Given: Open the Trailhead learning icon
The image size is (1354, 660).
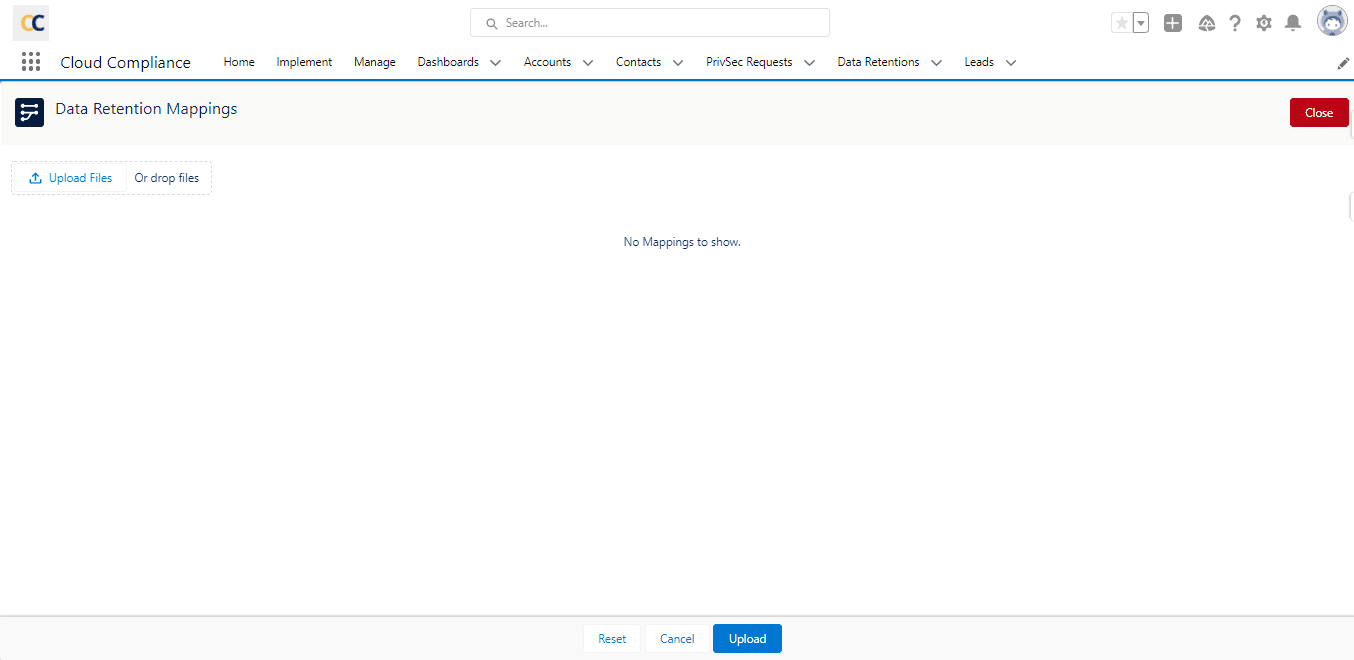Looking at the screenshot, I should [x=1206, y=22].
